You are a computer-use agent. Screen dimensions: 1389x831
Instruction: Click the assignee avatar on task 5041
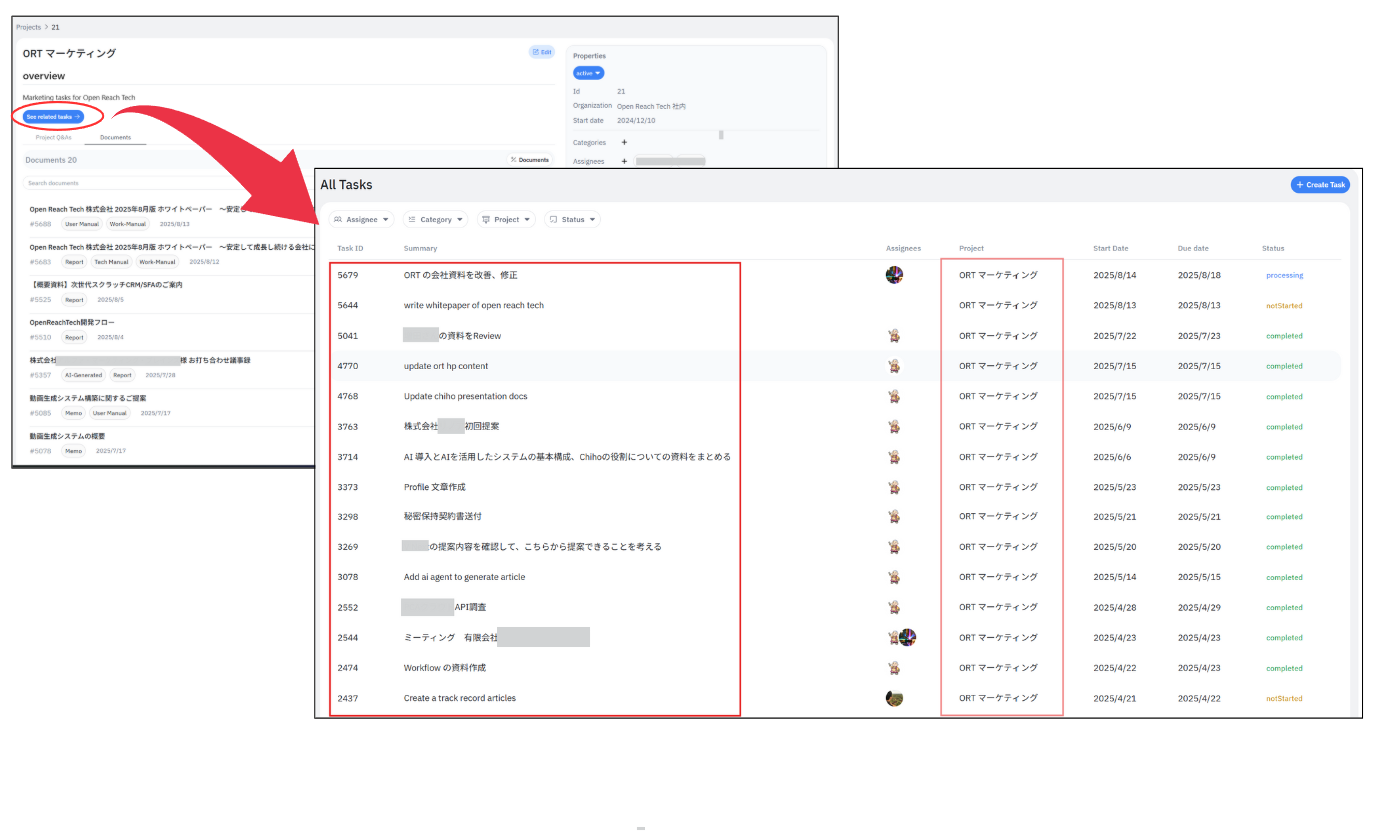point(894,336)
